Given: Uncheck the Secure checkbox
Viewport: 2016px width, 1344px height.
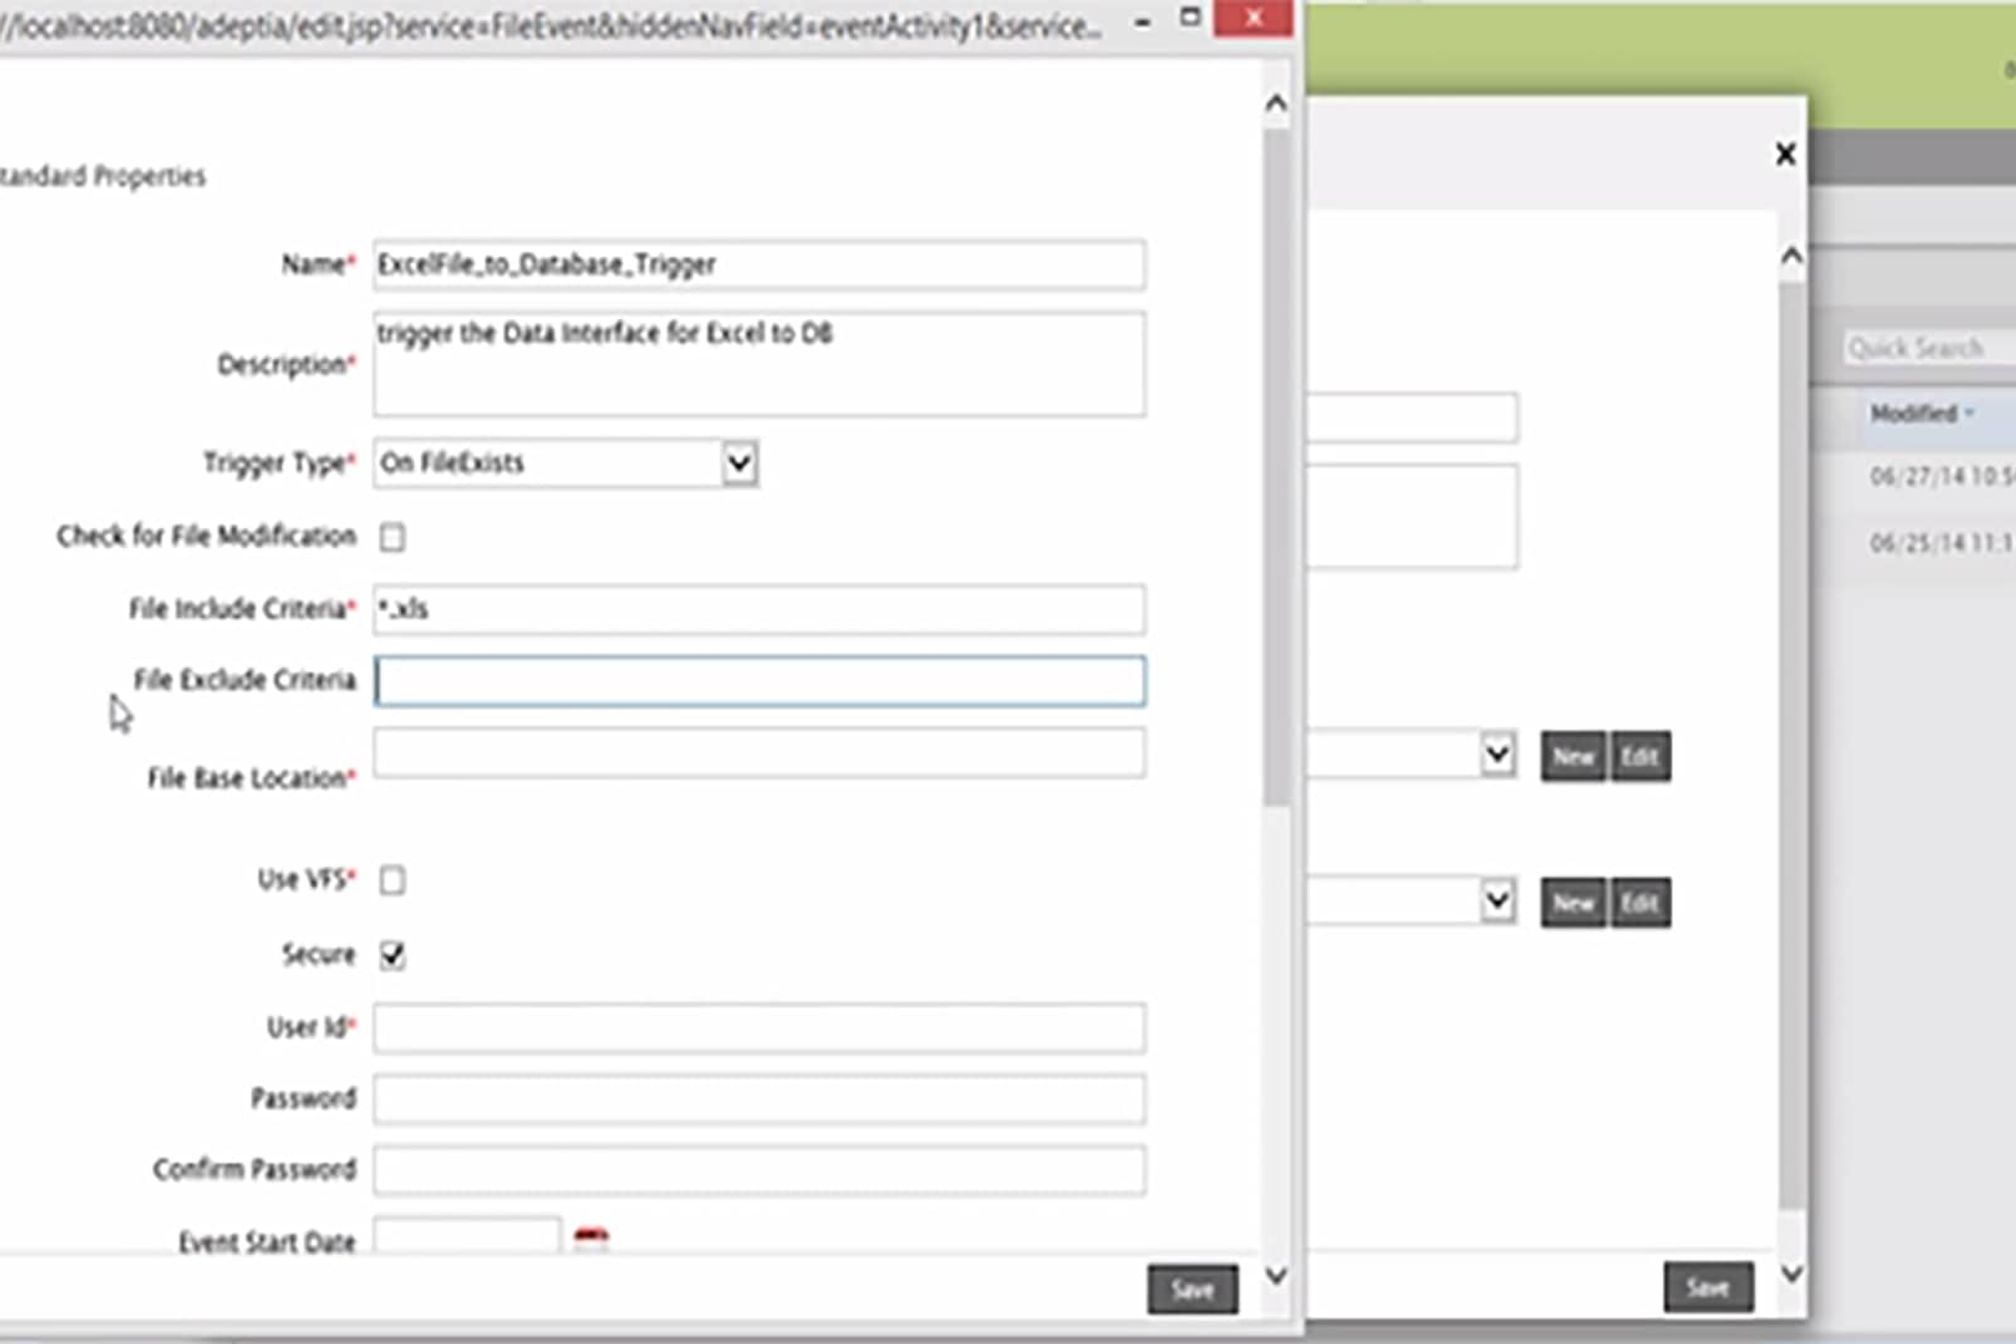Looking at the screenshot, I should (392, 955).
